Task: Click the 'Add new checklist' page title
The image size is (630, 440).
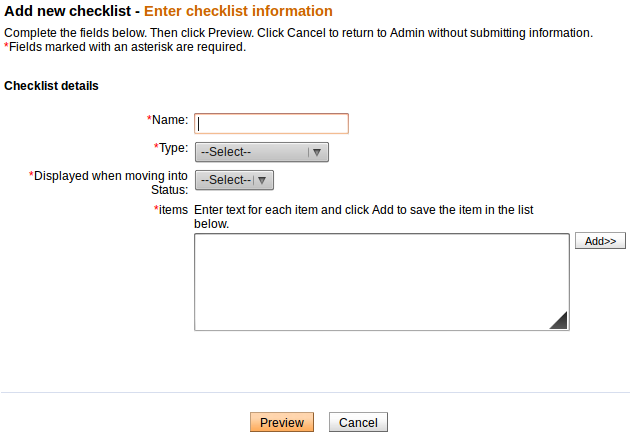Action: pos(68,12)
